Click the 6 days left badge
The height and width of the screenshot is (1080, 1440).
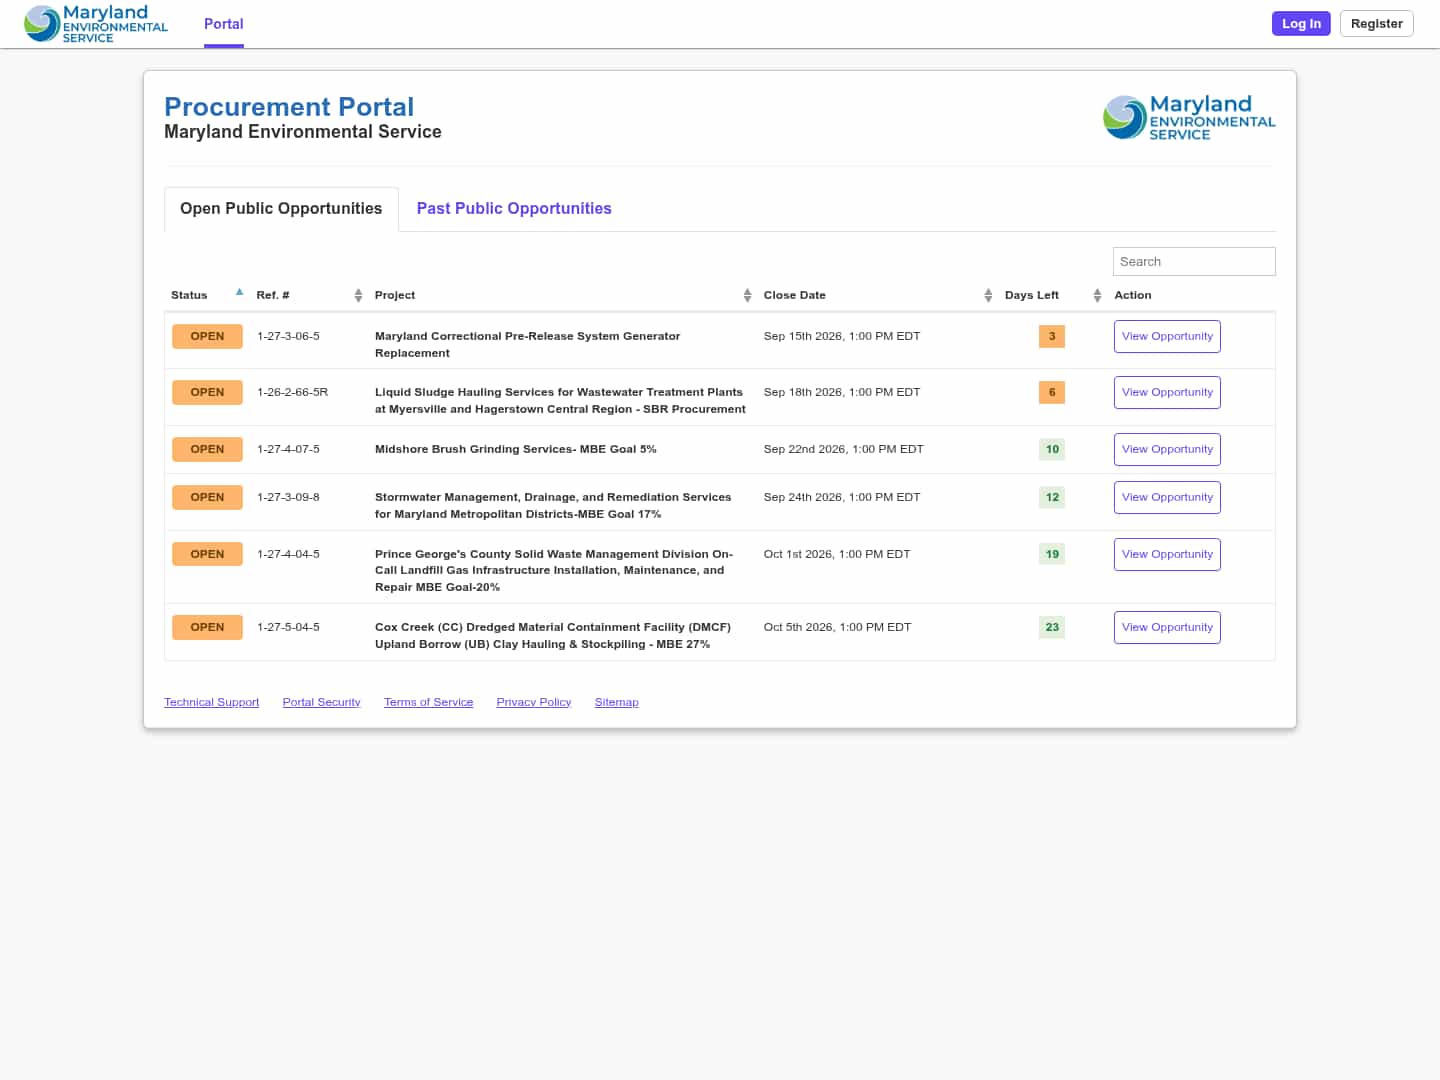point(1052,393)
